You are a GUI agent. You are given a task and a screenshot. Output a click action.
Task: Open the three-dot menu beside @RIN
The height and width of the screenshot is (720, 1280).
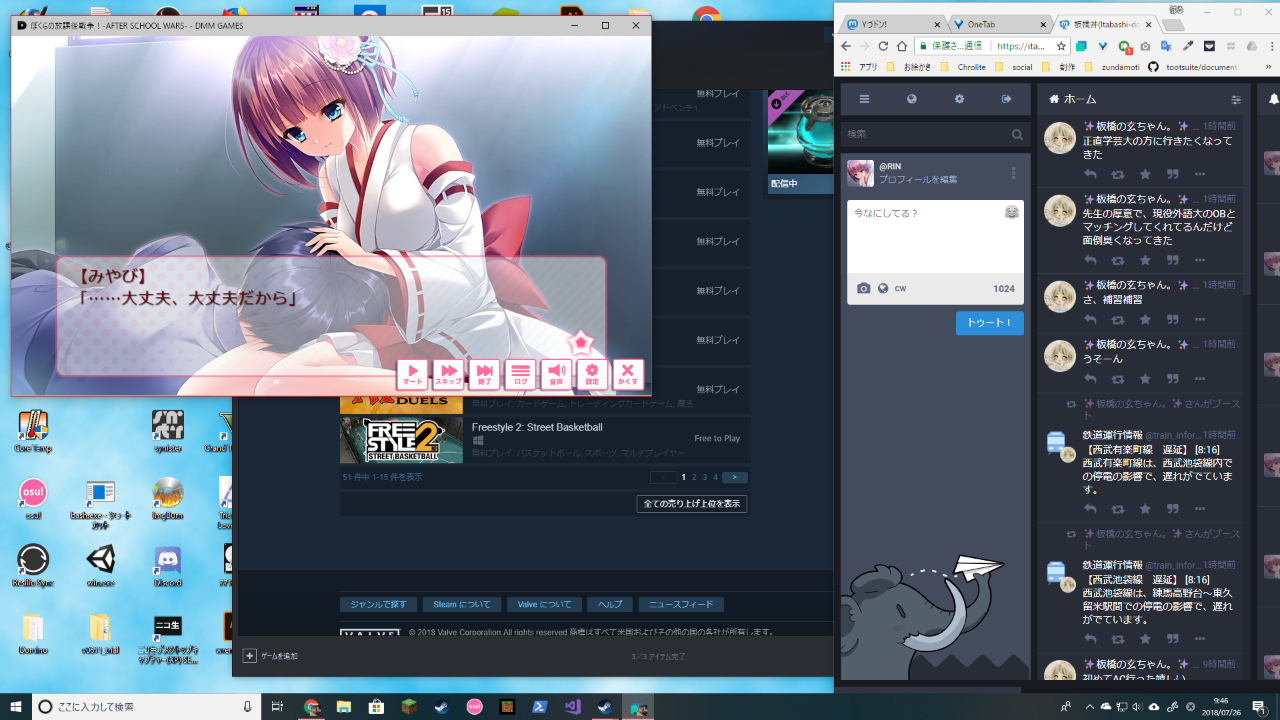pos(1013,173)
